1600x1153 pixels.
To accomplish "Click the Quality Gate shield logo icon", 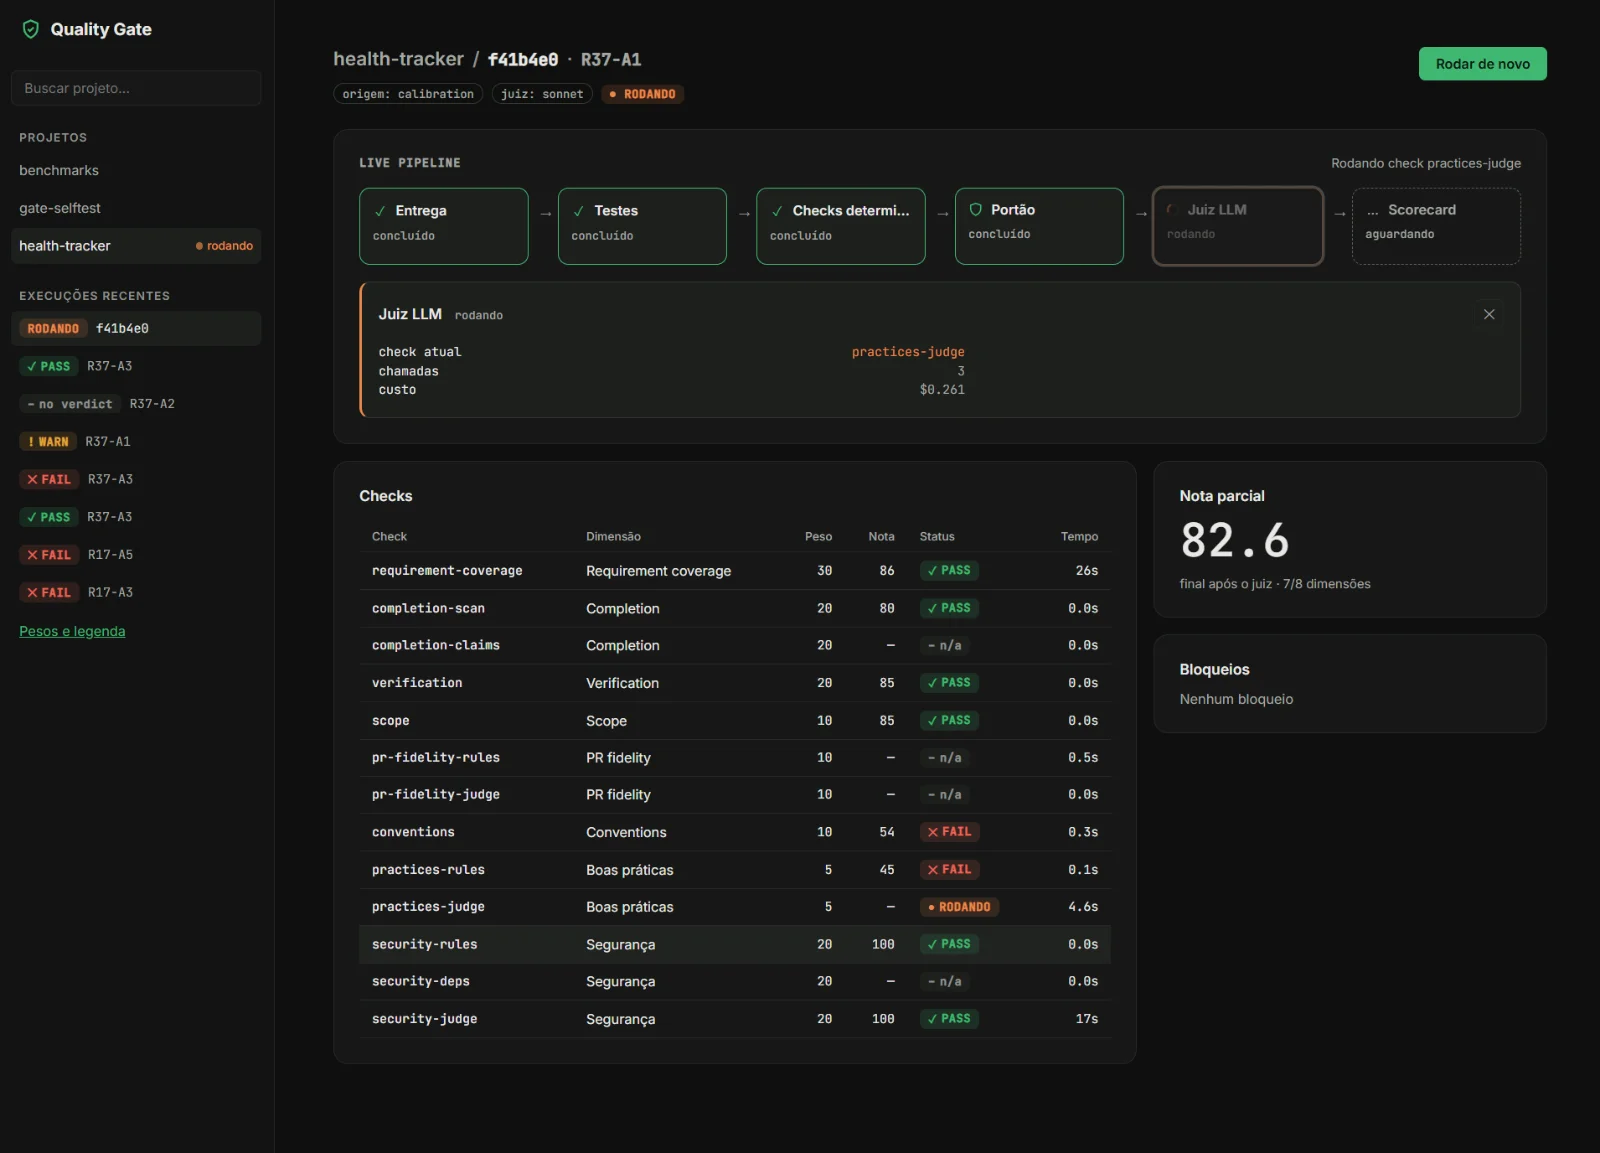I will (31, 29).
